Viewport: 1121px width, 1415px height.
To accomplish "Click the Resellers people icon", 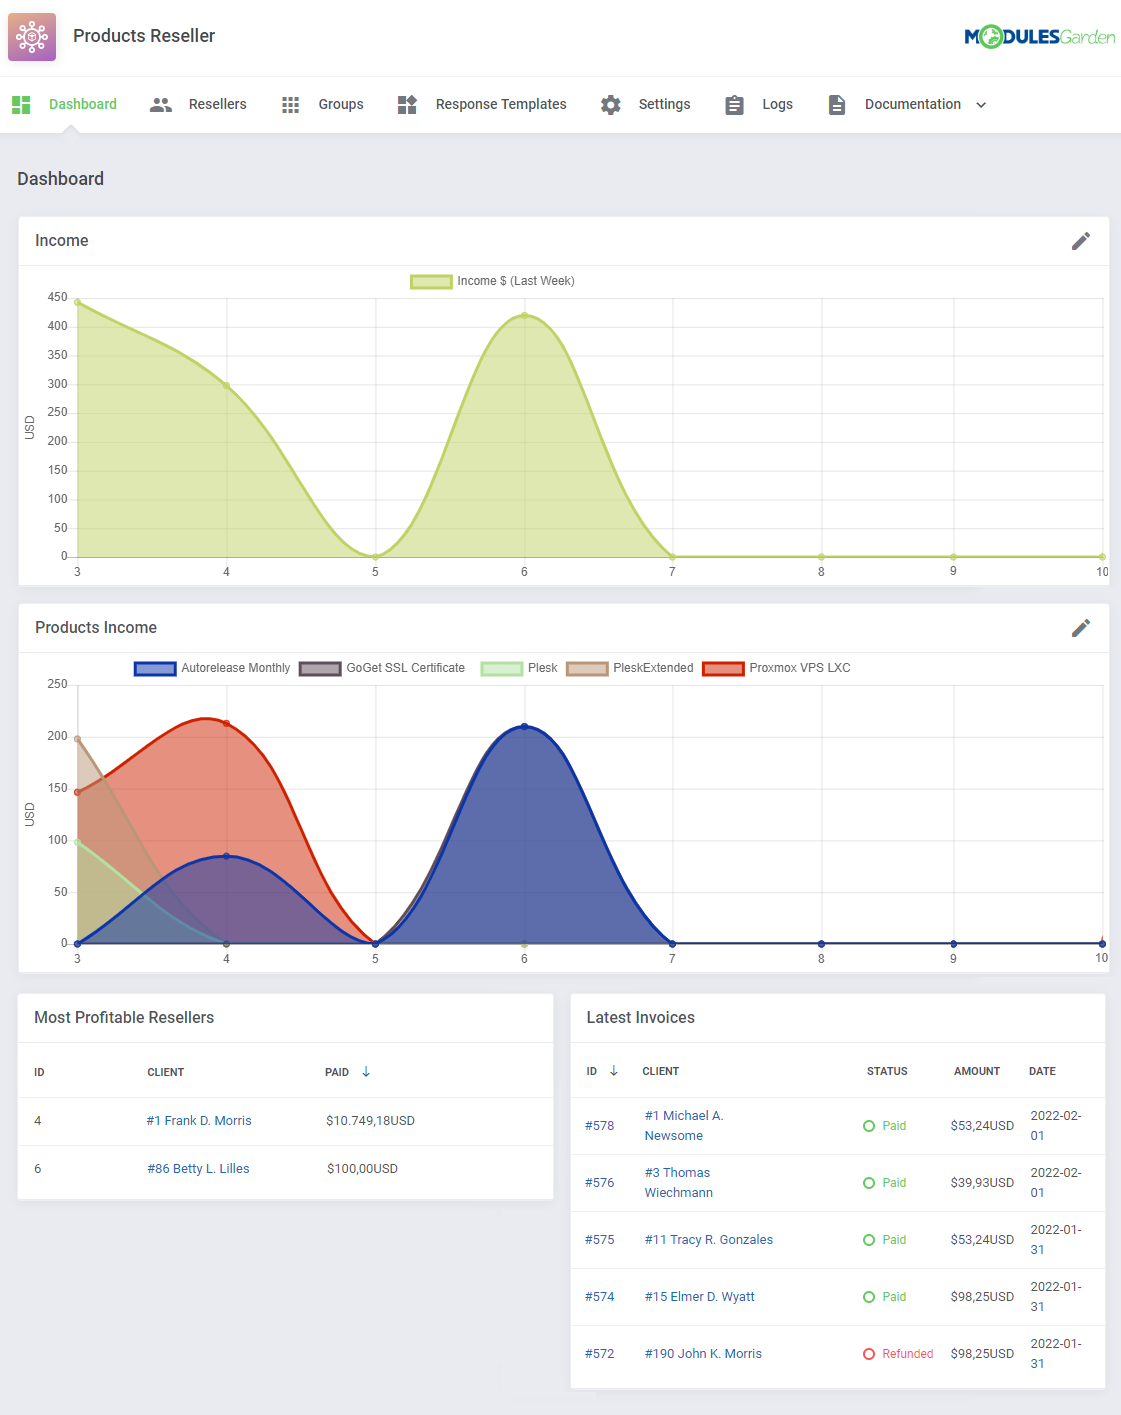I will coord(160,104).
